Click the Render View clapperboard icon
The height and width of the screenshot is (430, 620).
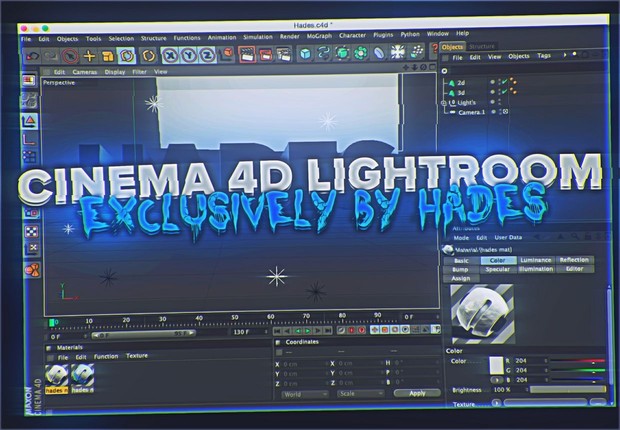point(247,55)
